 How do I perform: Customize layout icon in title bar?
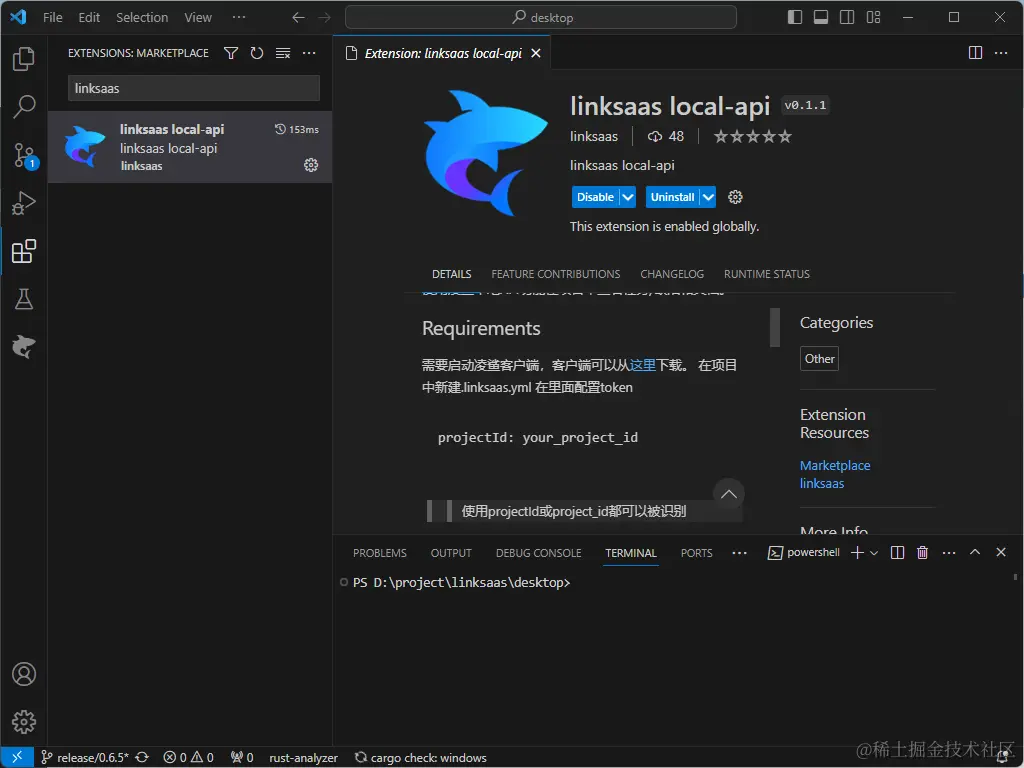pyautogui.click(x=873, y=18)
